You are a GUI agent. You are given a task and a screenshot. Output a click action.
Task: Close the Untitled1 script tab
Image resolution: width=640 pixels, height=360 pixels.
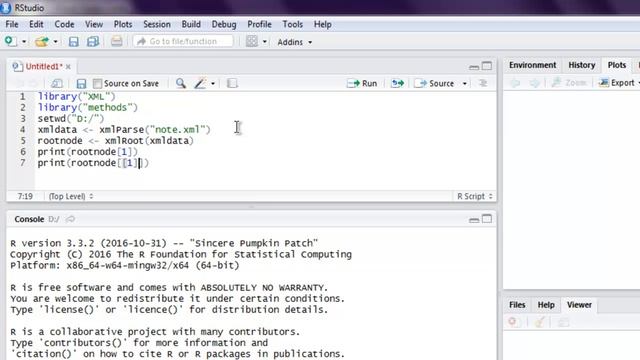[68, 67]
